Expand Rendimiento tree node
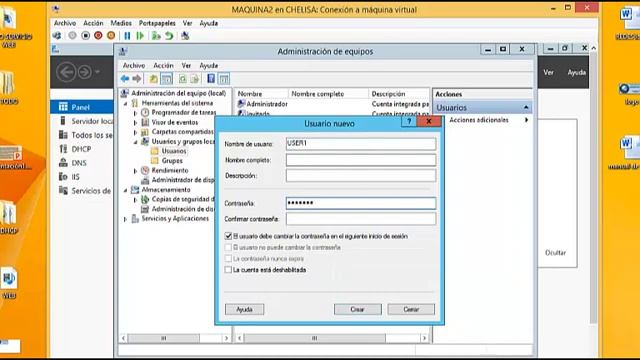 tap(136, 171)
